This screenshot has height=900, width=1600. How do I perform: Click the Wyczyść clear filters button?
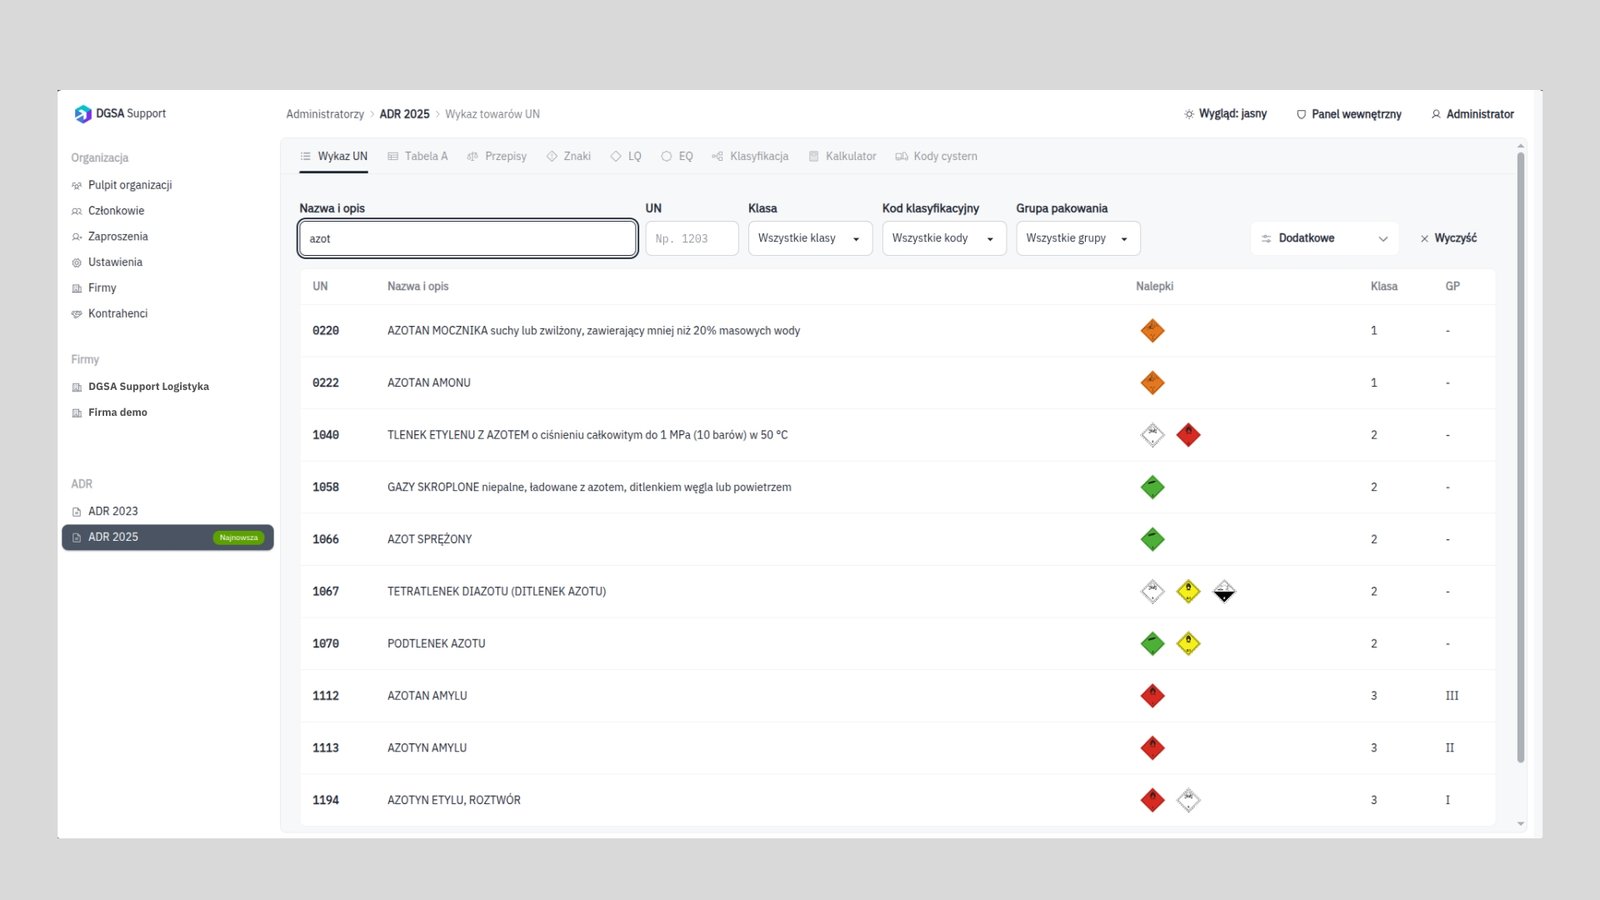[1448, 238]
